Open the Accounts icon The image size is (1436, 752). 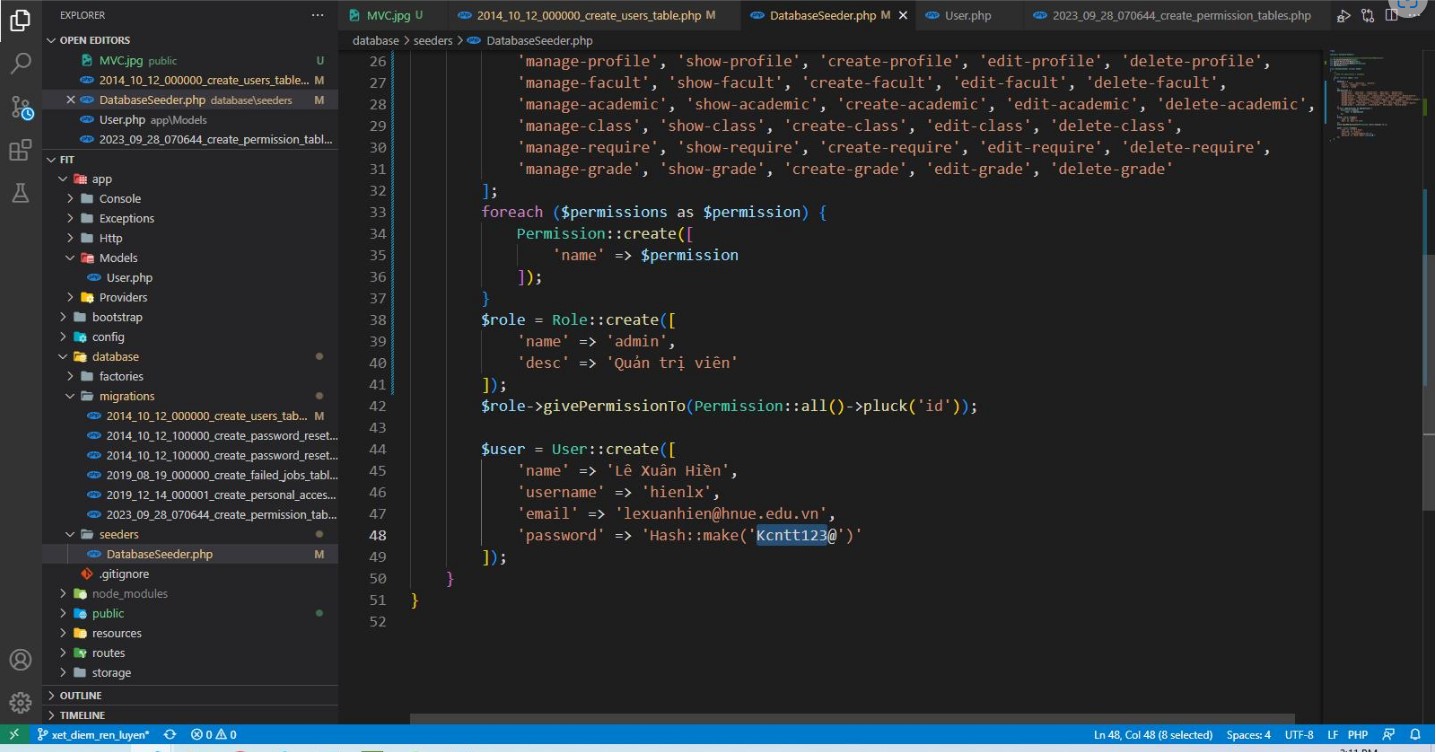[x=20, y=660]
